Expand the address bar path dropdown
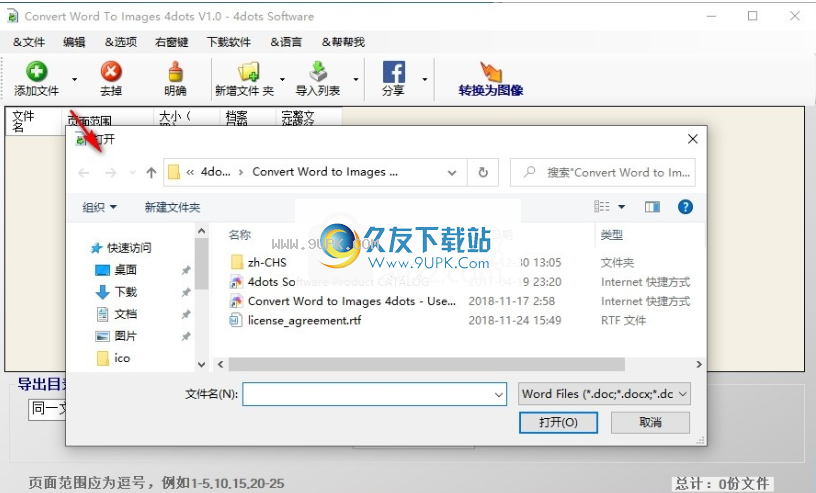 point(452,173)
